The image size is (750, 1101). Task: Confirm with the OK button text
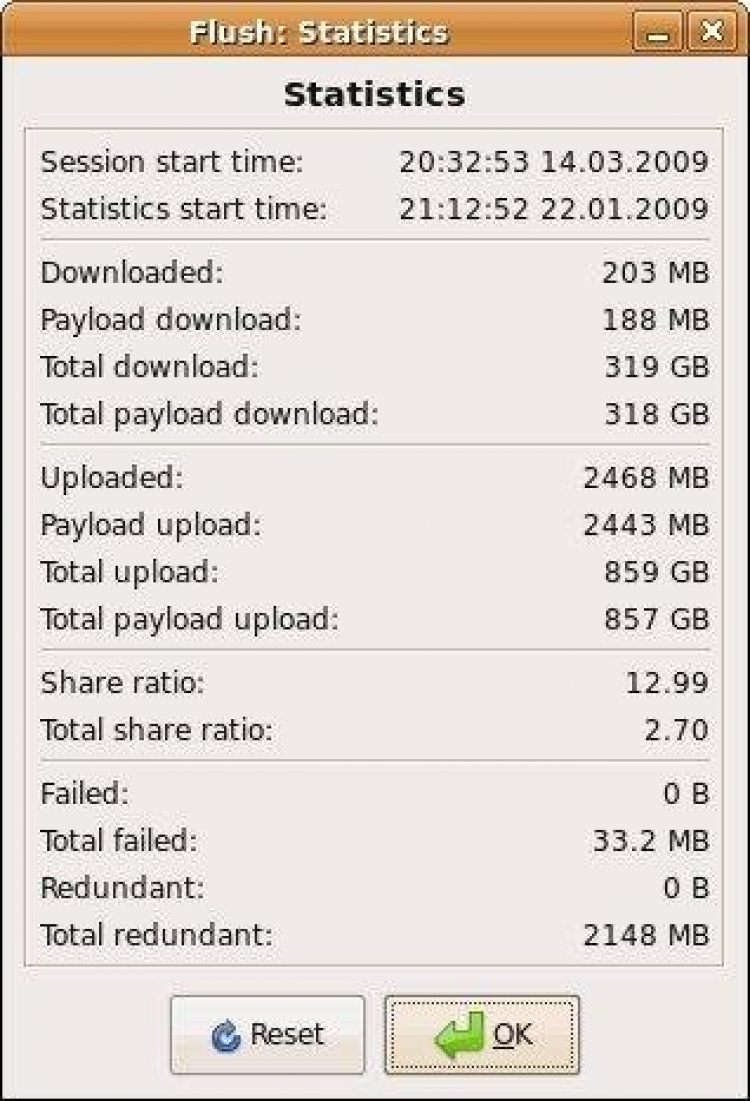[513, 1034]
